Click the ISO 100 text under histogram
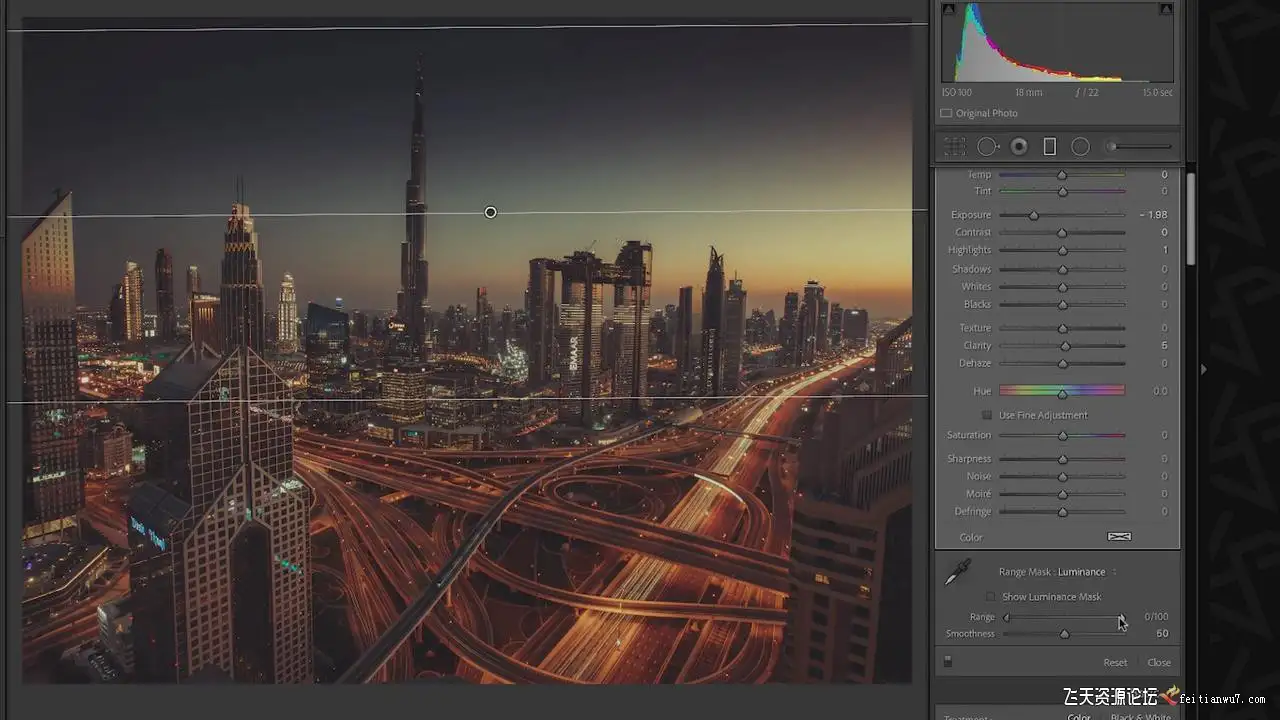The height and width of the screenshot is (720, 1280). pyautogui.click(x=956, y=93)
